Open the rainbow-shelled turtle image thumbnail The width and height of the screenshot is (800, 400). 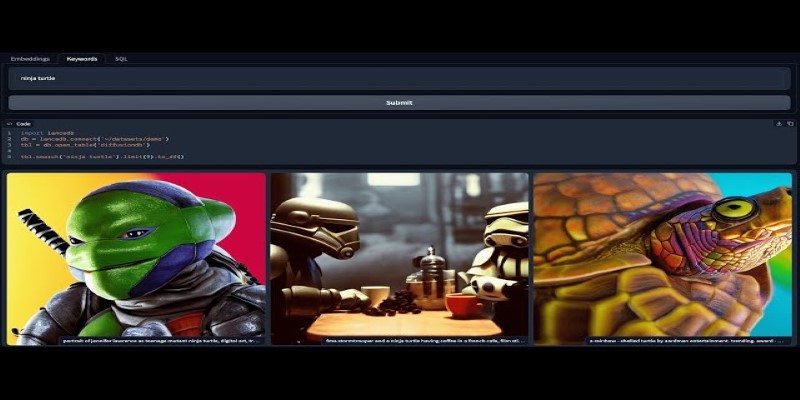click(x=663, y=259)
